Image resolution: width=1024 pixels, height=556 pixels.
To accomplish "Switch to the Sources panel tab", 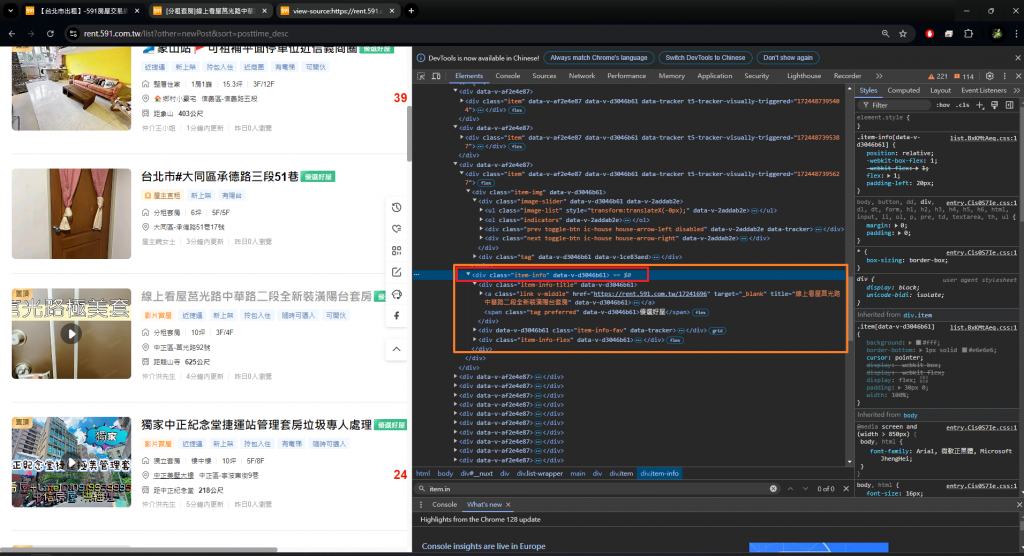I will pyautogui.click(x=544, y=76).
